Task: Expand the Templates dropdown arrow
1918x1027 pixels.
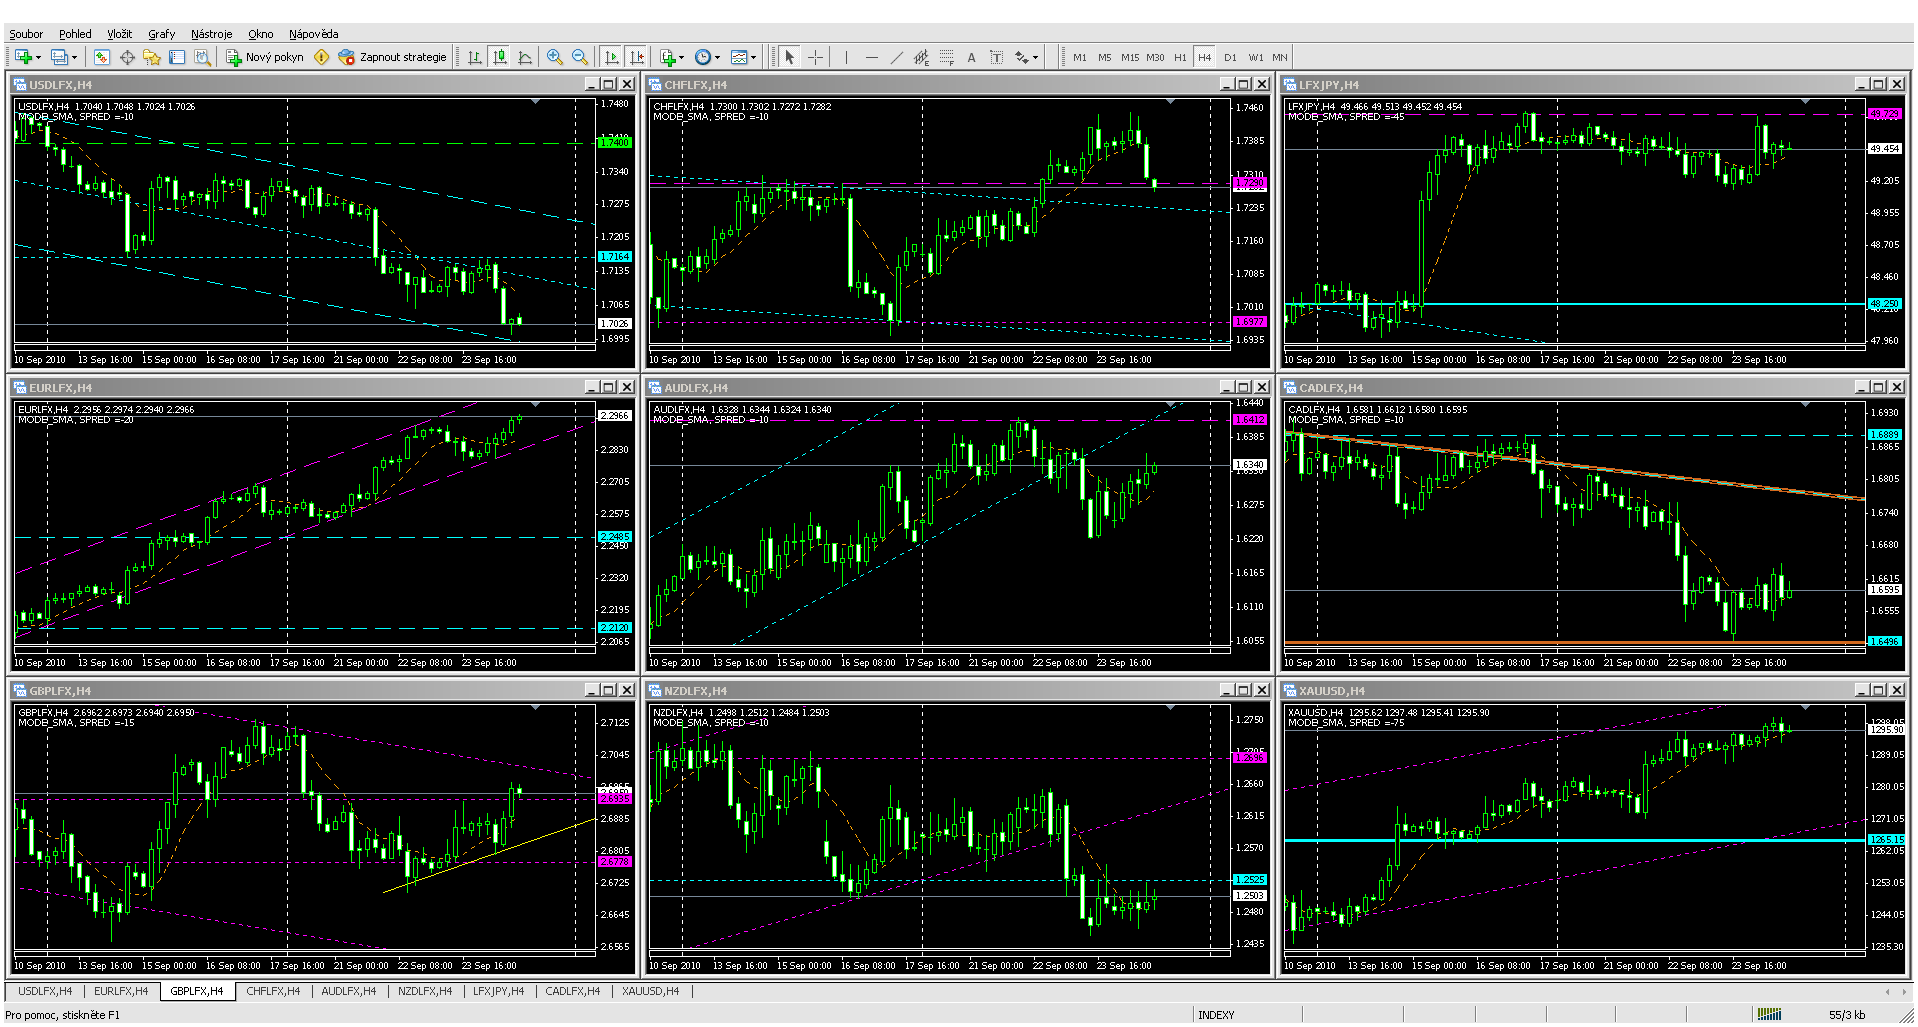Action: (x=753, y=58)
